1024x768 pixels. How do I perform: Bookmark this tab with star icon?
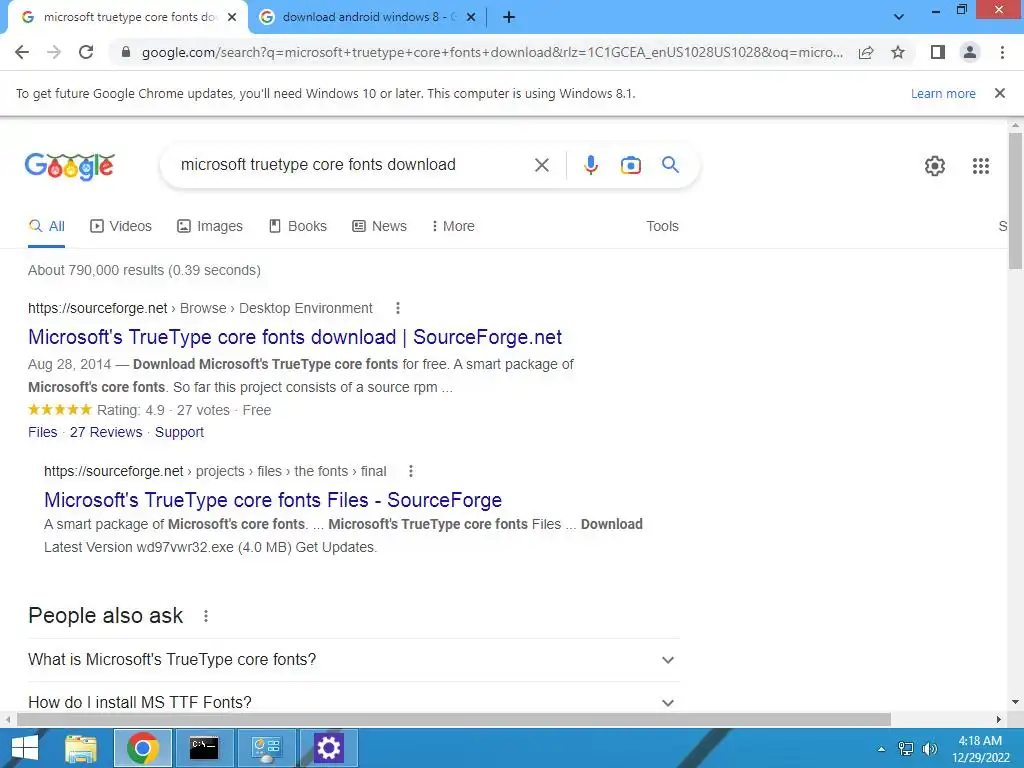point(898,52)
